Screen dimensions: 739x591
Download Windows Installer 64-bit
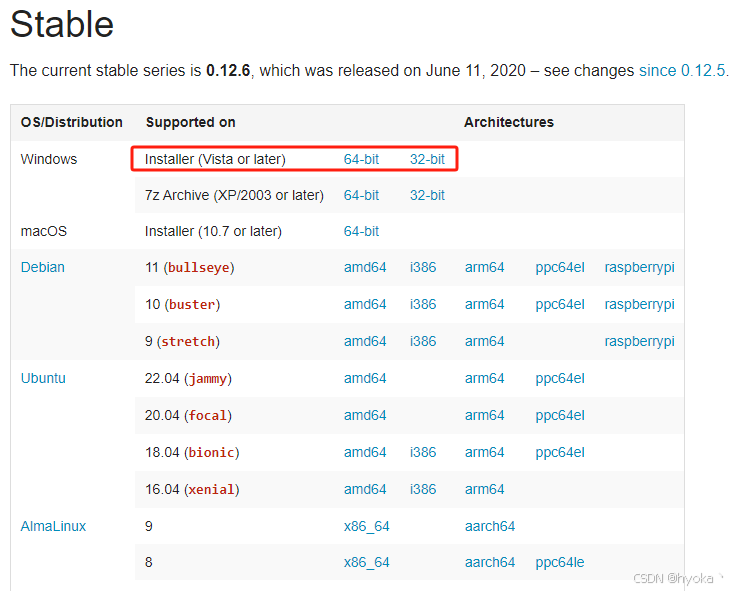point(361,159)
